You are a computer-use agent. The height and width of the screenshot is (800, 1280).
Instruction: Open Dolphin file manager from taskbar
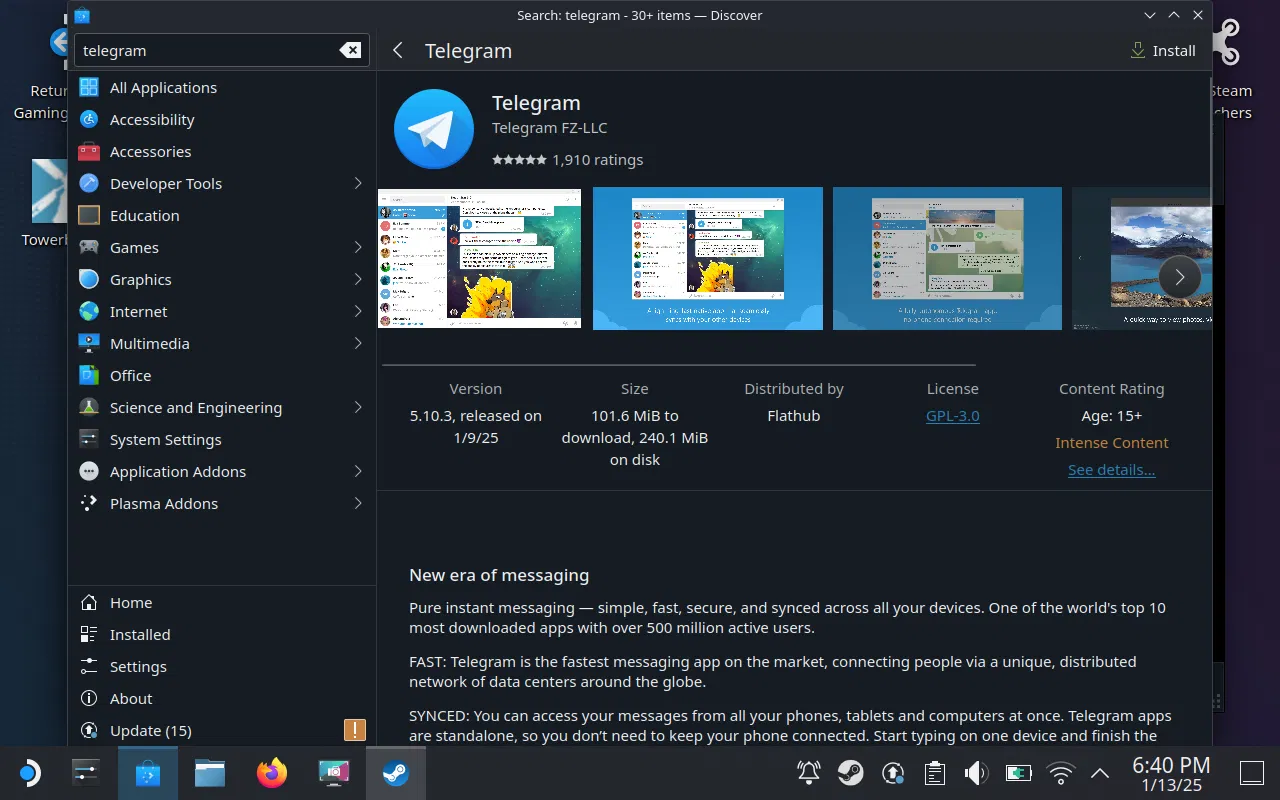(x=209, y=773)
